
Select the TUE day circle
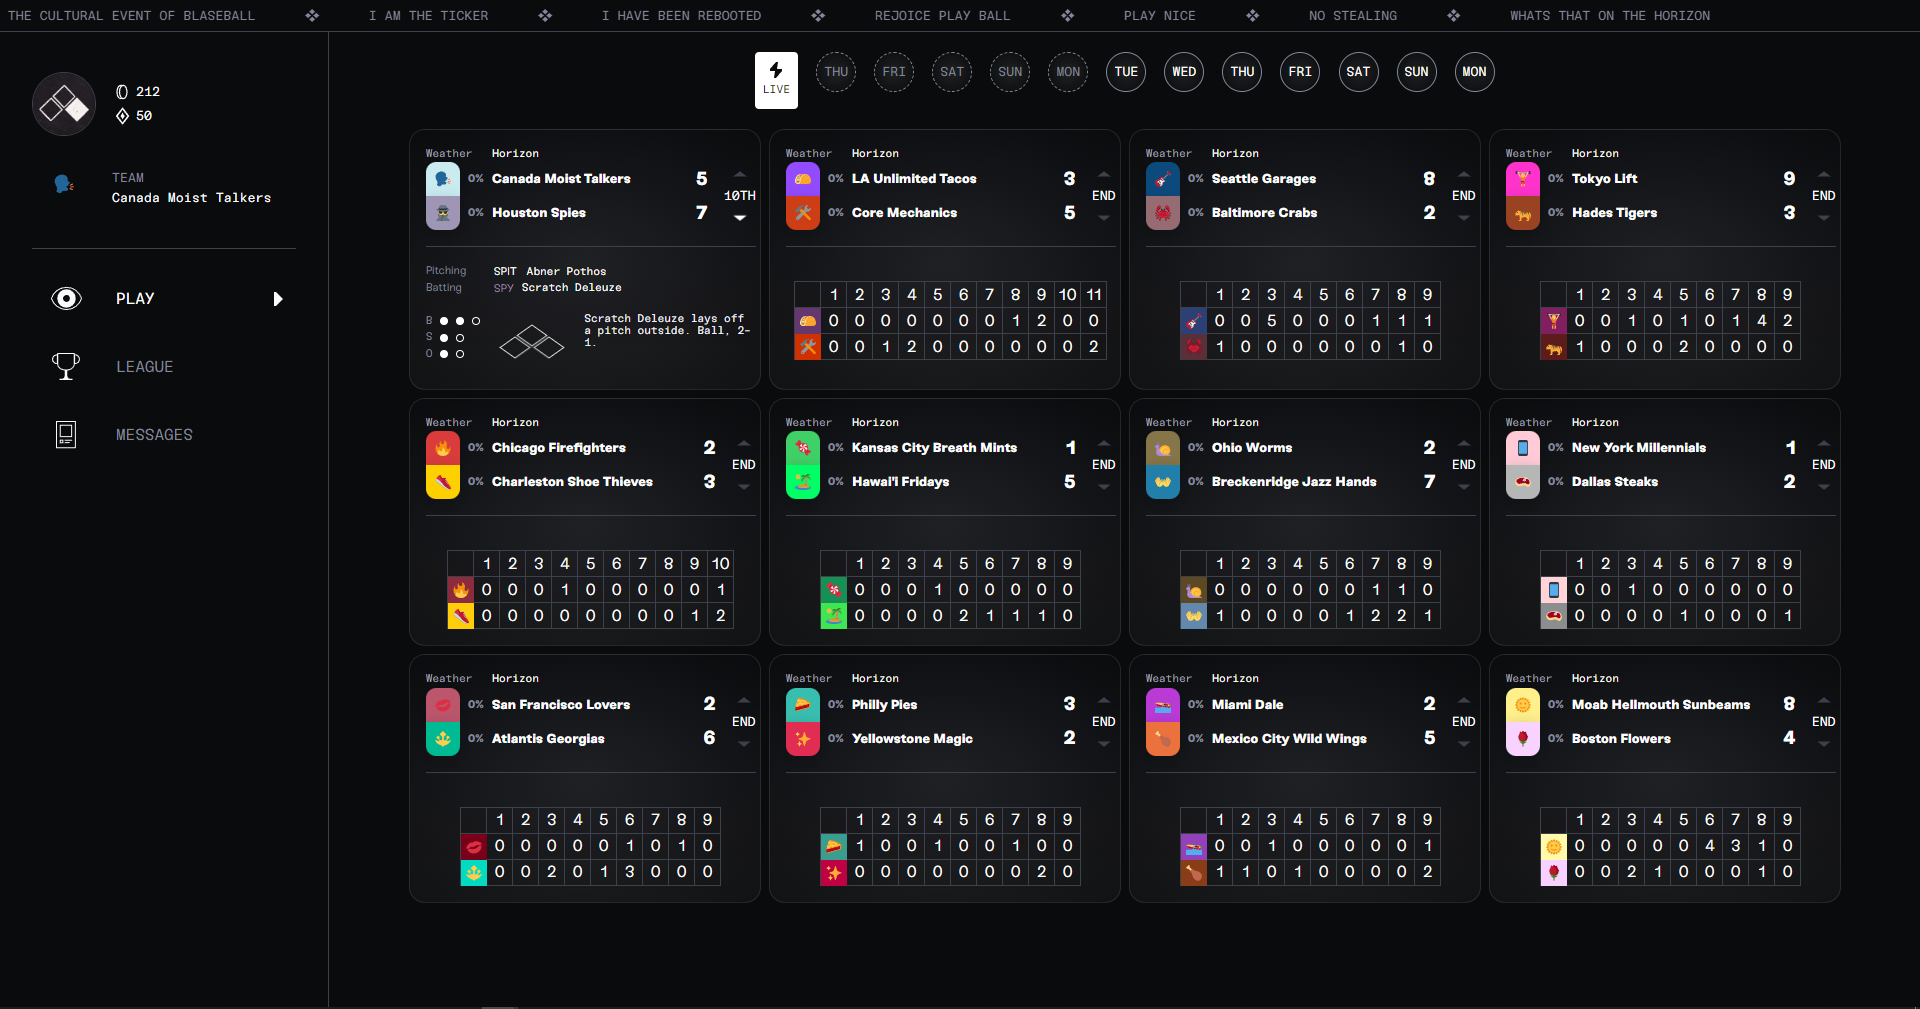point(1126,72)
